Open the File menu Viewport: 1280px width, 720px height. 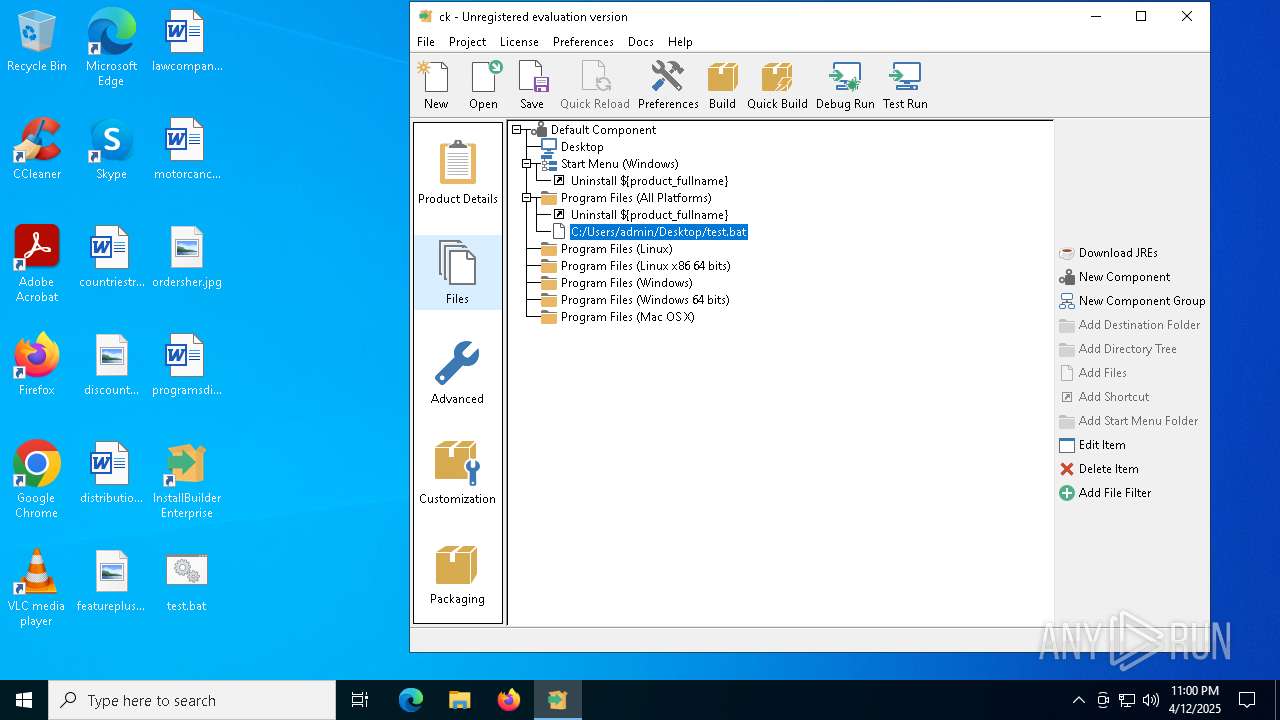tap(426, 42)
